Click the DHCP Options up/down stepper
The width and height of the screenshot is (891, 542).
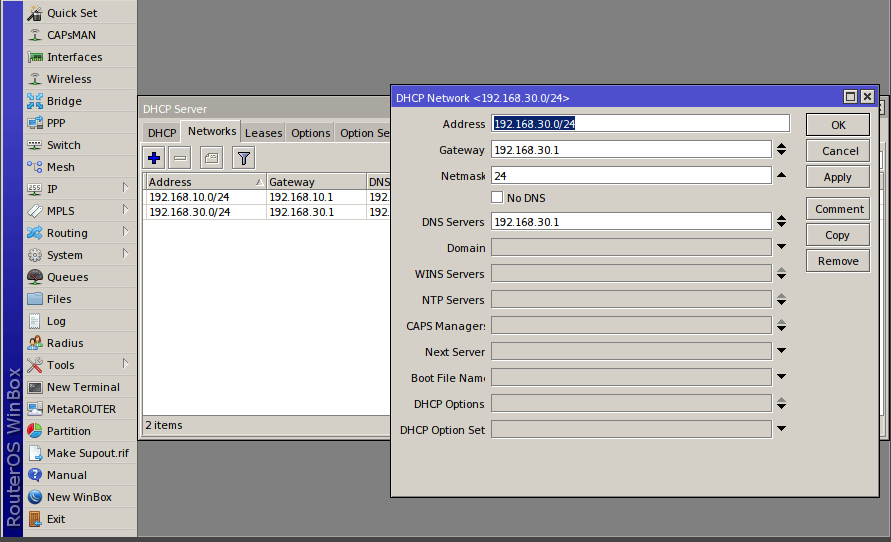tap(781, 403)
